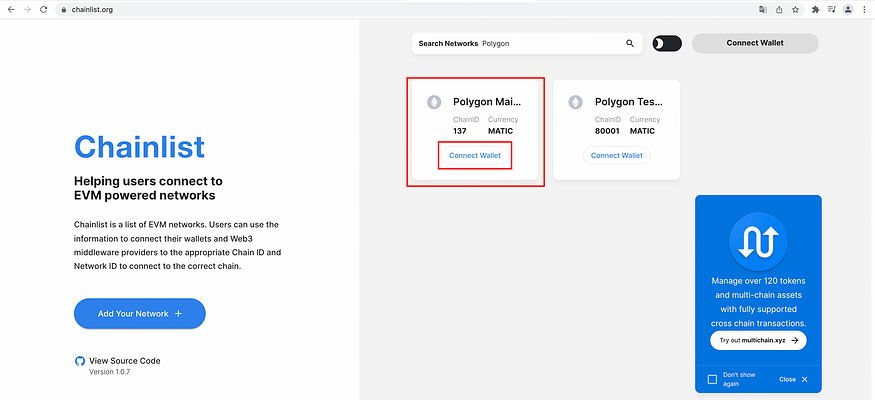Open the browser profile avatar
875x400 pixels.
[848, 9]
